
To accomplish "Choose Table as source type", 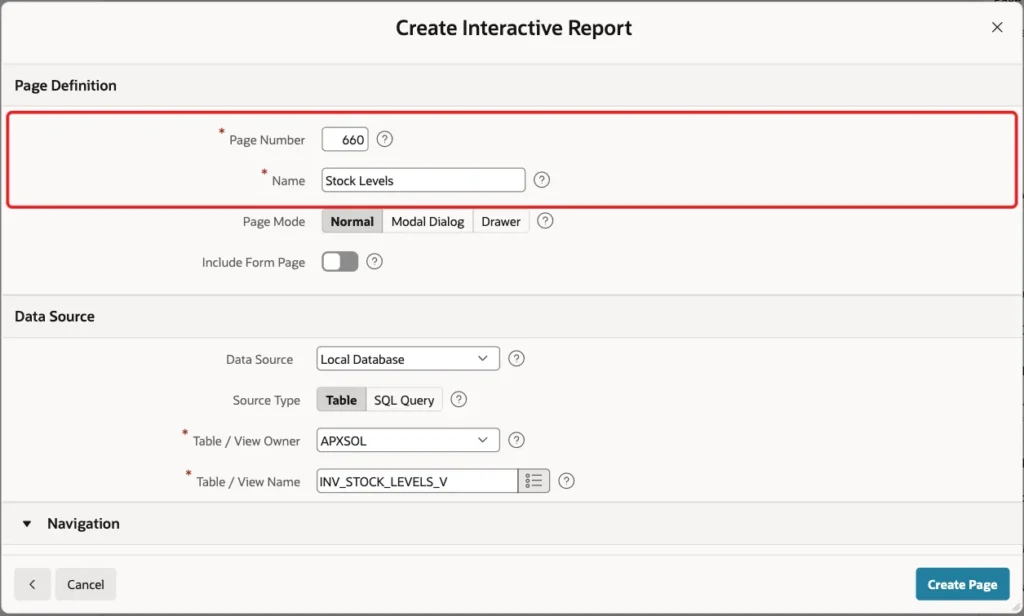I will tap(342, 400).
